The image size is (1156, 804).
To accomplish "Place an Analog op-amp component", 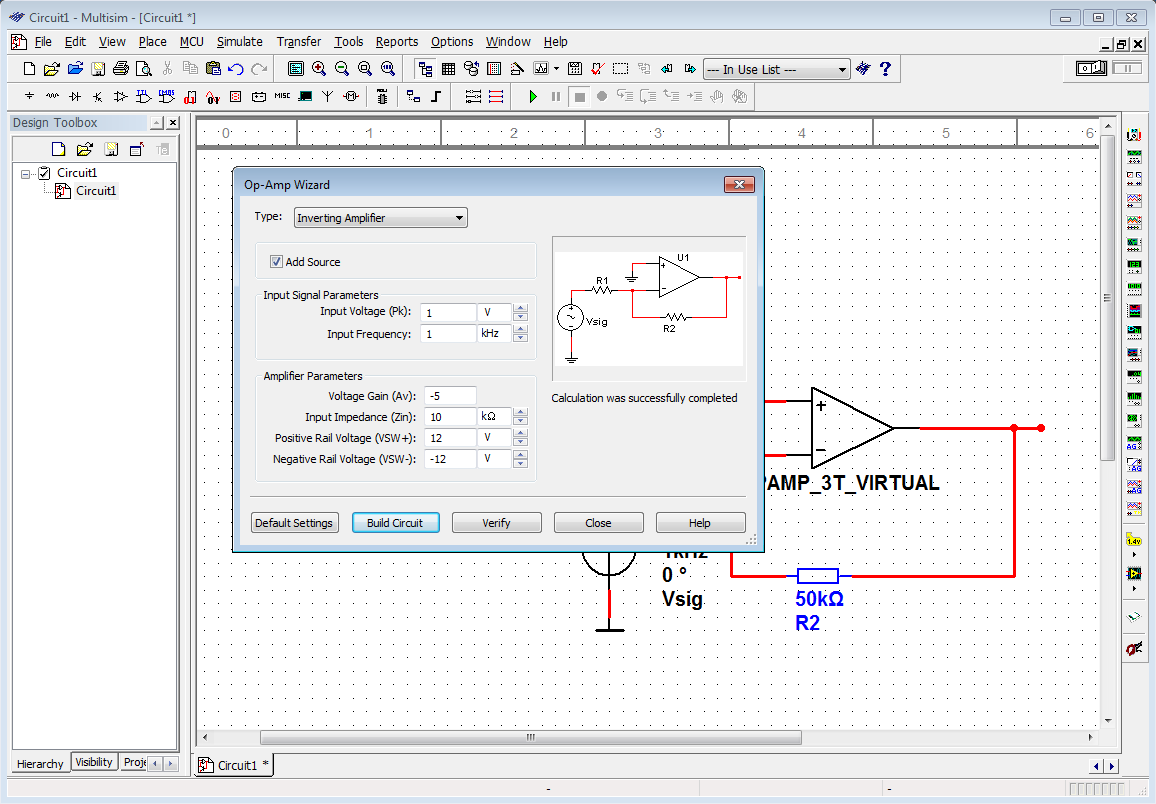I will (x=121, y=97).
